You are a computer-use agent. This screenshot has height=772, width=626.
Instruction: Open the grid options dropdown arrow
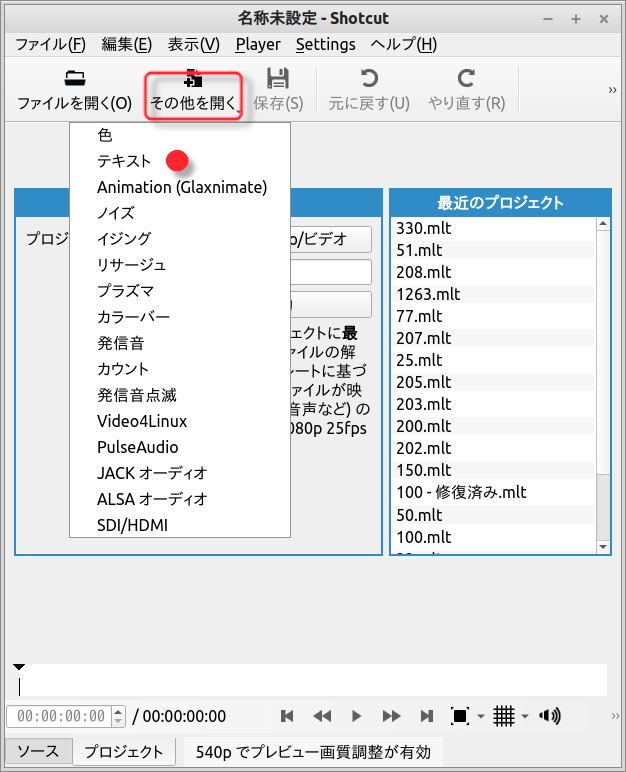click(525, 717)
